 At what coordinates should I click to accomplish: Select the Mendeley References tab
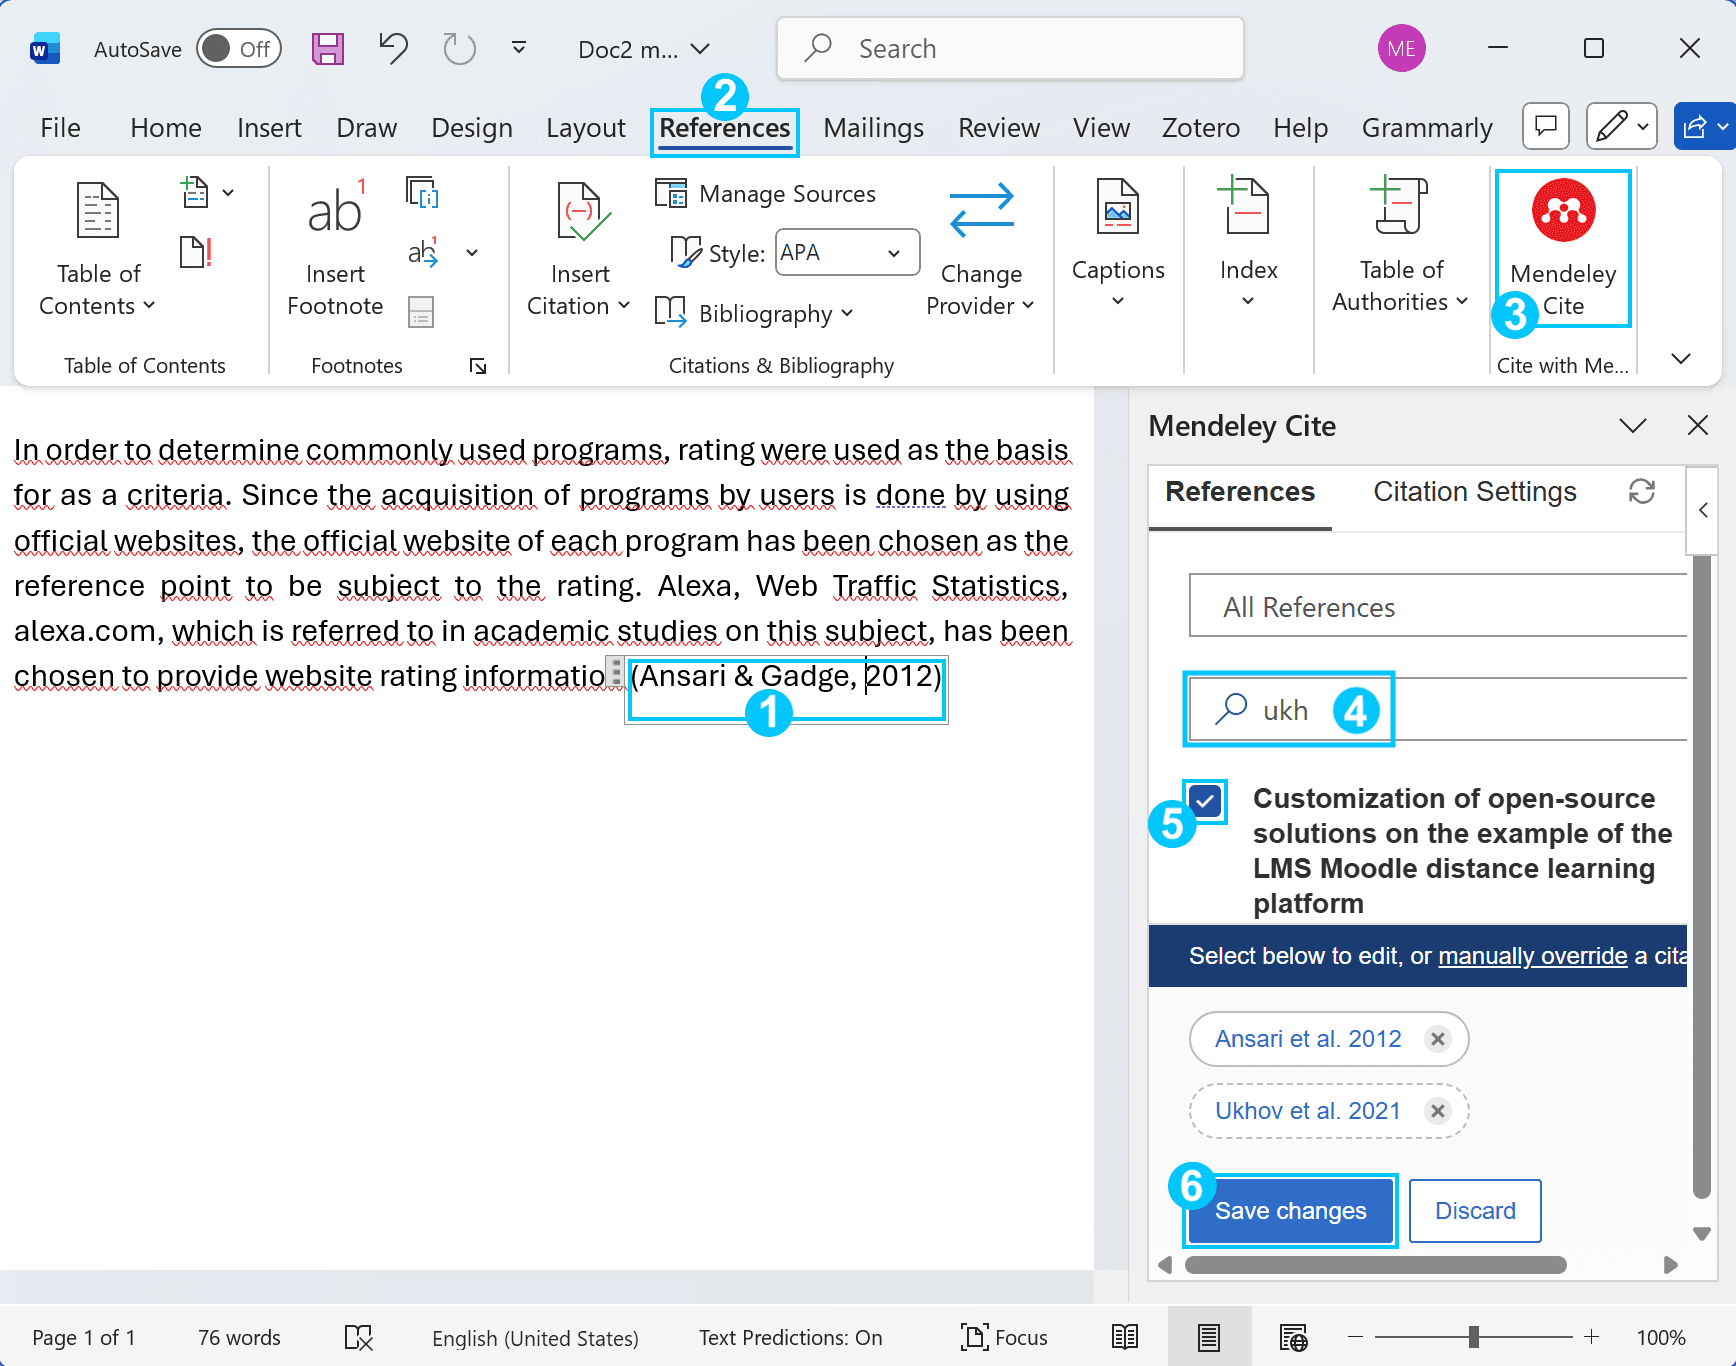1240,492
